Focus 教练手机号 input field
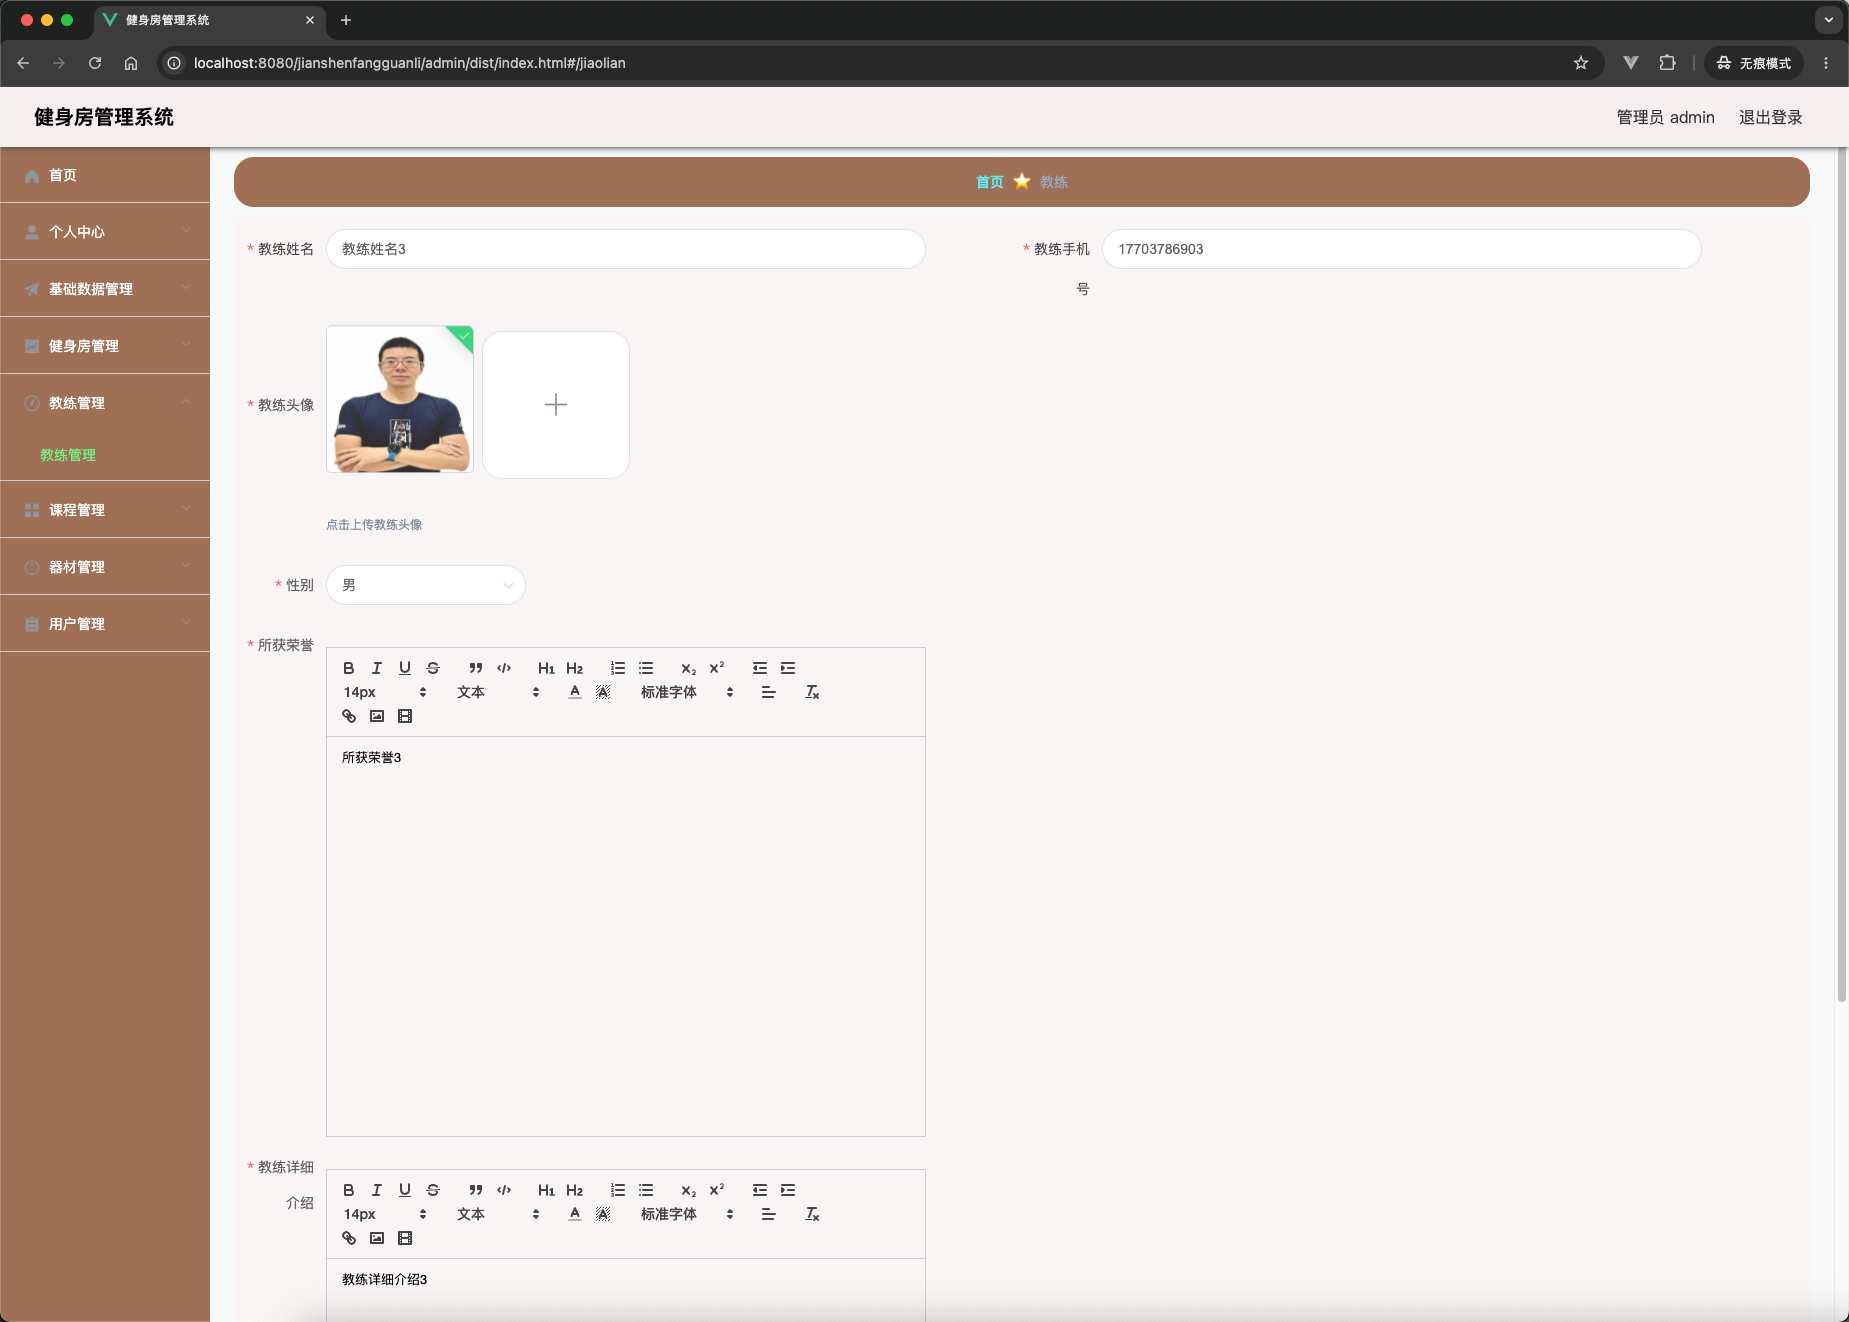The height and width of the screenshot is (1322, 1849). coord(1401,249)
